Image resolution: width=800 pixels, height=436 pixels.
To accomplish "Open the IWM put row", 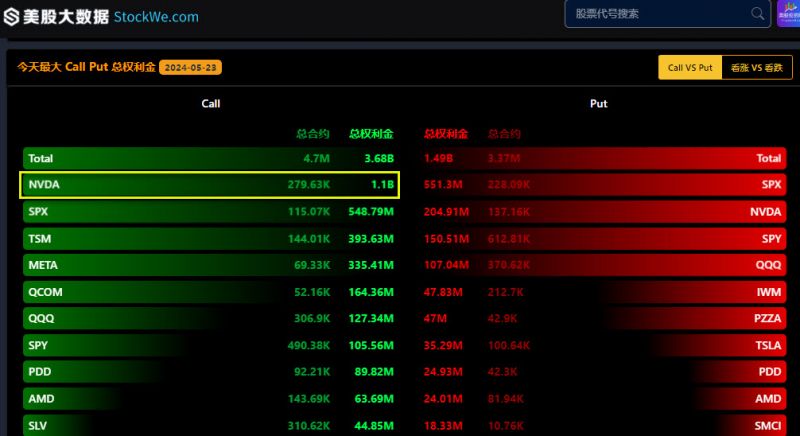I will (x=603, y=292).
